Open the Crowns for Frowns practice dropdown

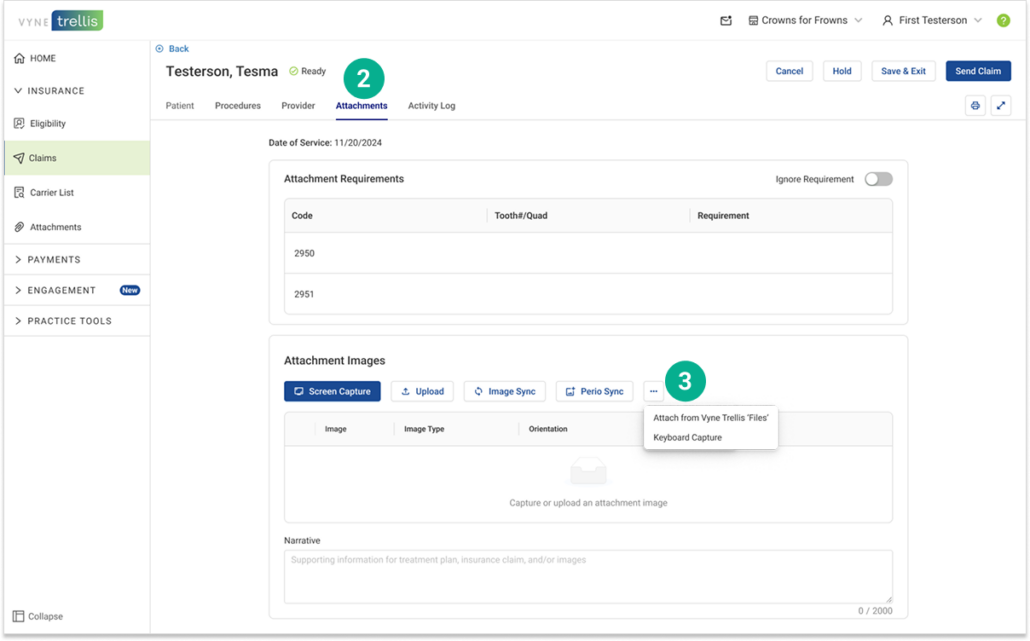[805, 20]
